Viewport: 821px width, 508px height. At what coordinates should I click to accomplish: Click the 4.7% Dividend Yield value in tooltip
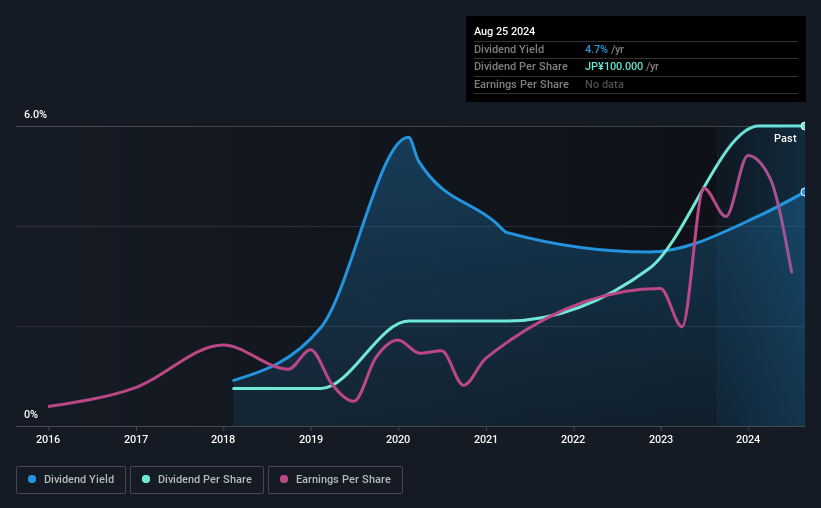(596, 49)
